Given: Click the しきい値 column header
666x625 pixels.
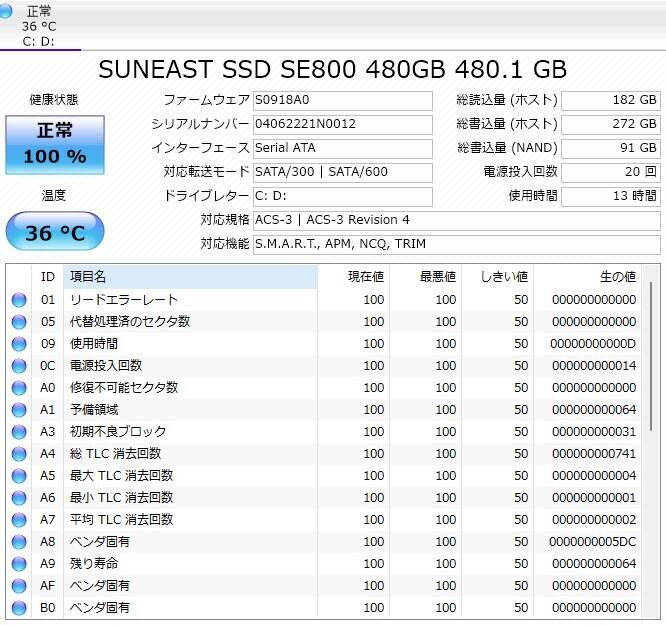Looking at the screenshot, I should 500,276.
